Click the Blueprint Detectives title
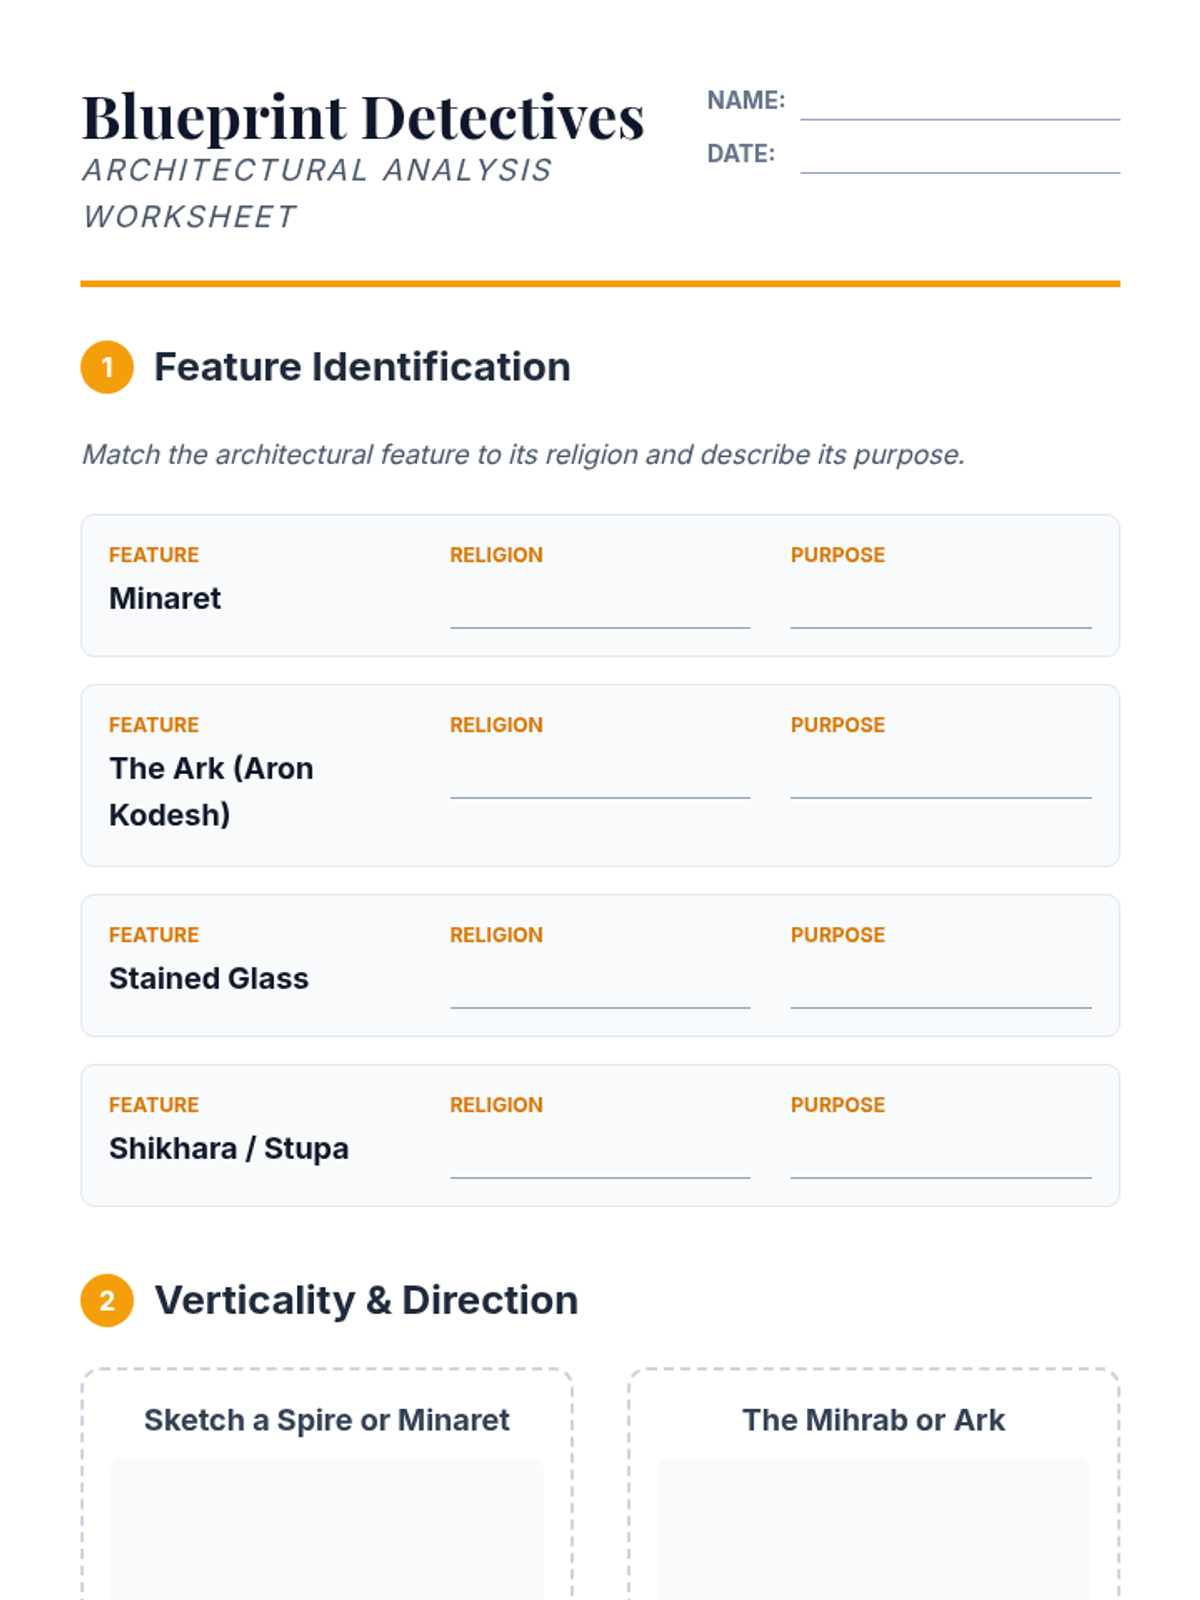 363,117
